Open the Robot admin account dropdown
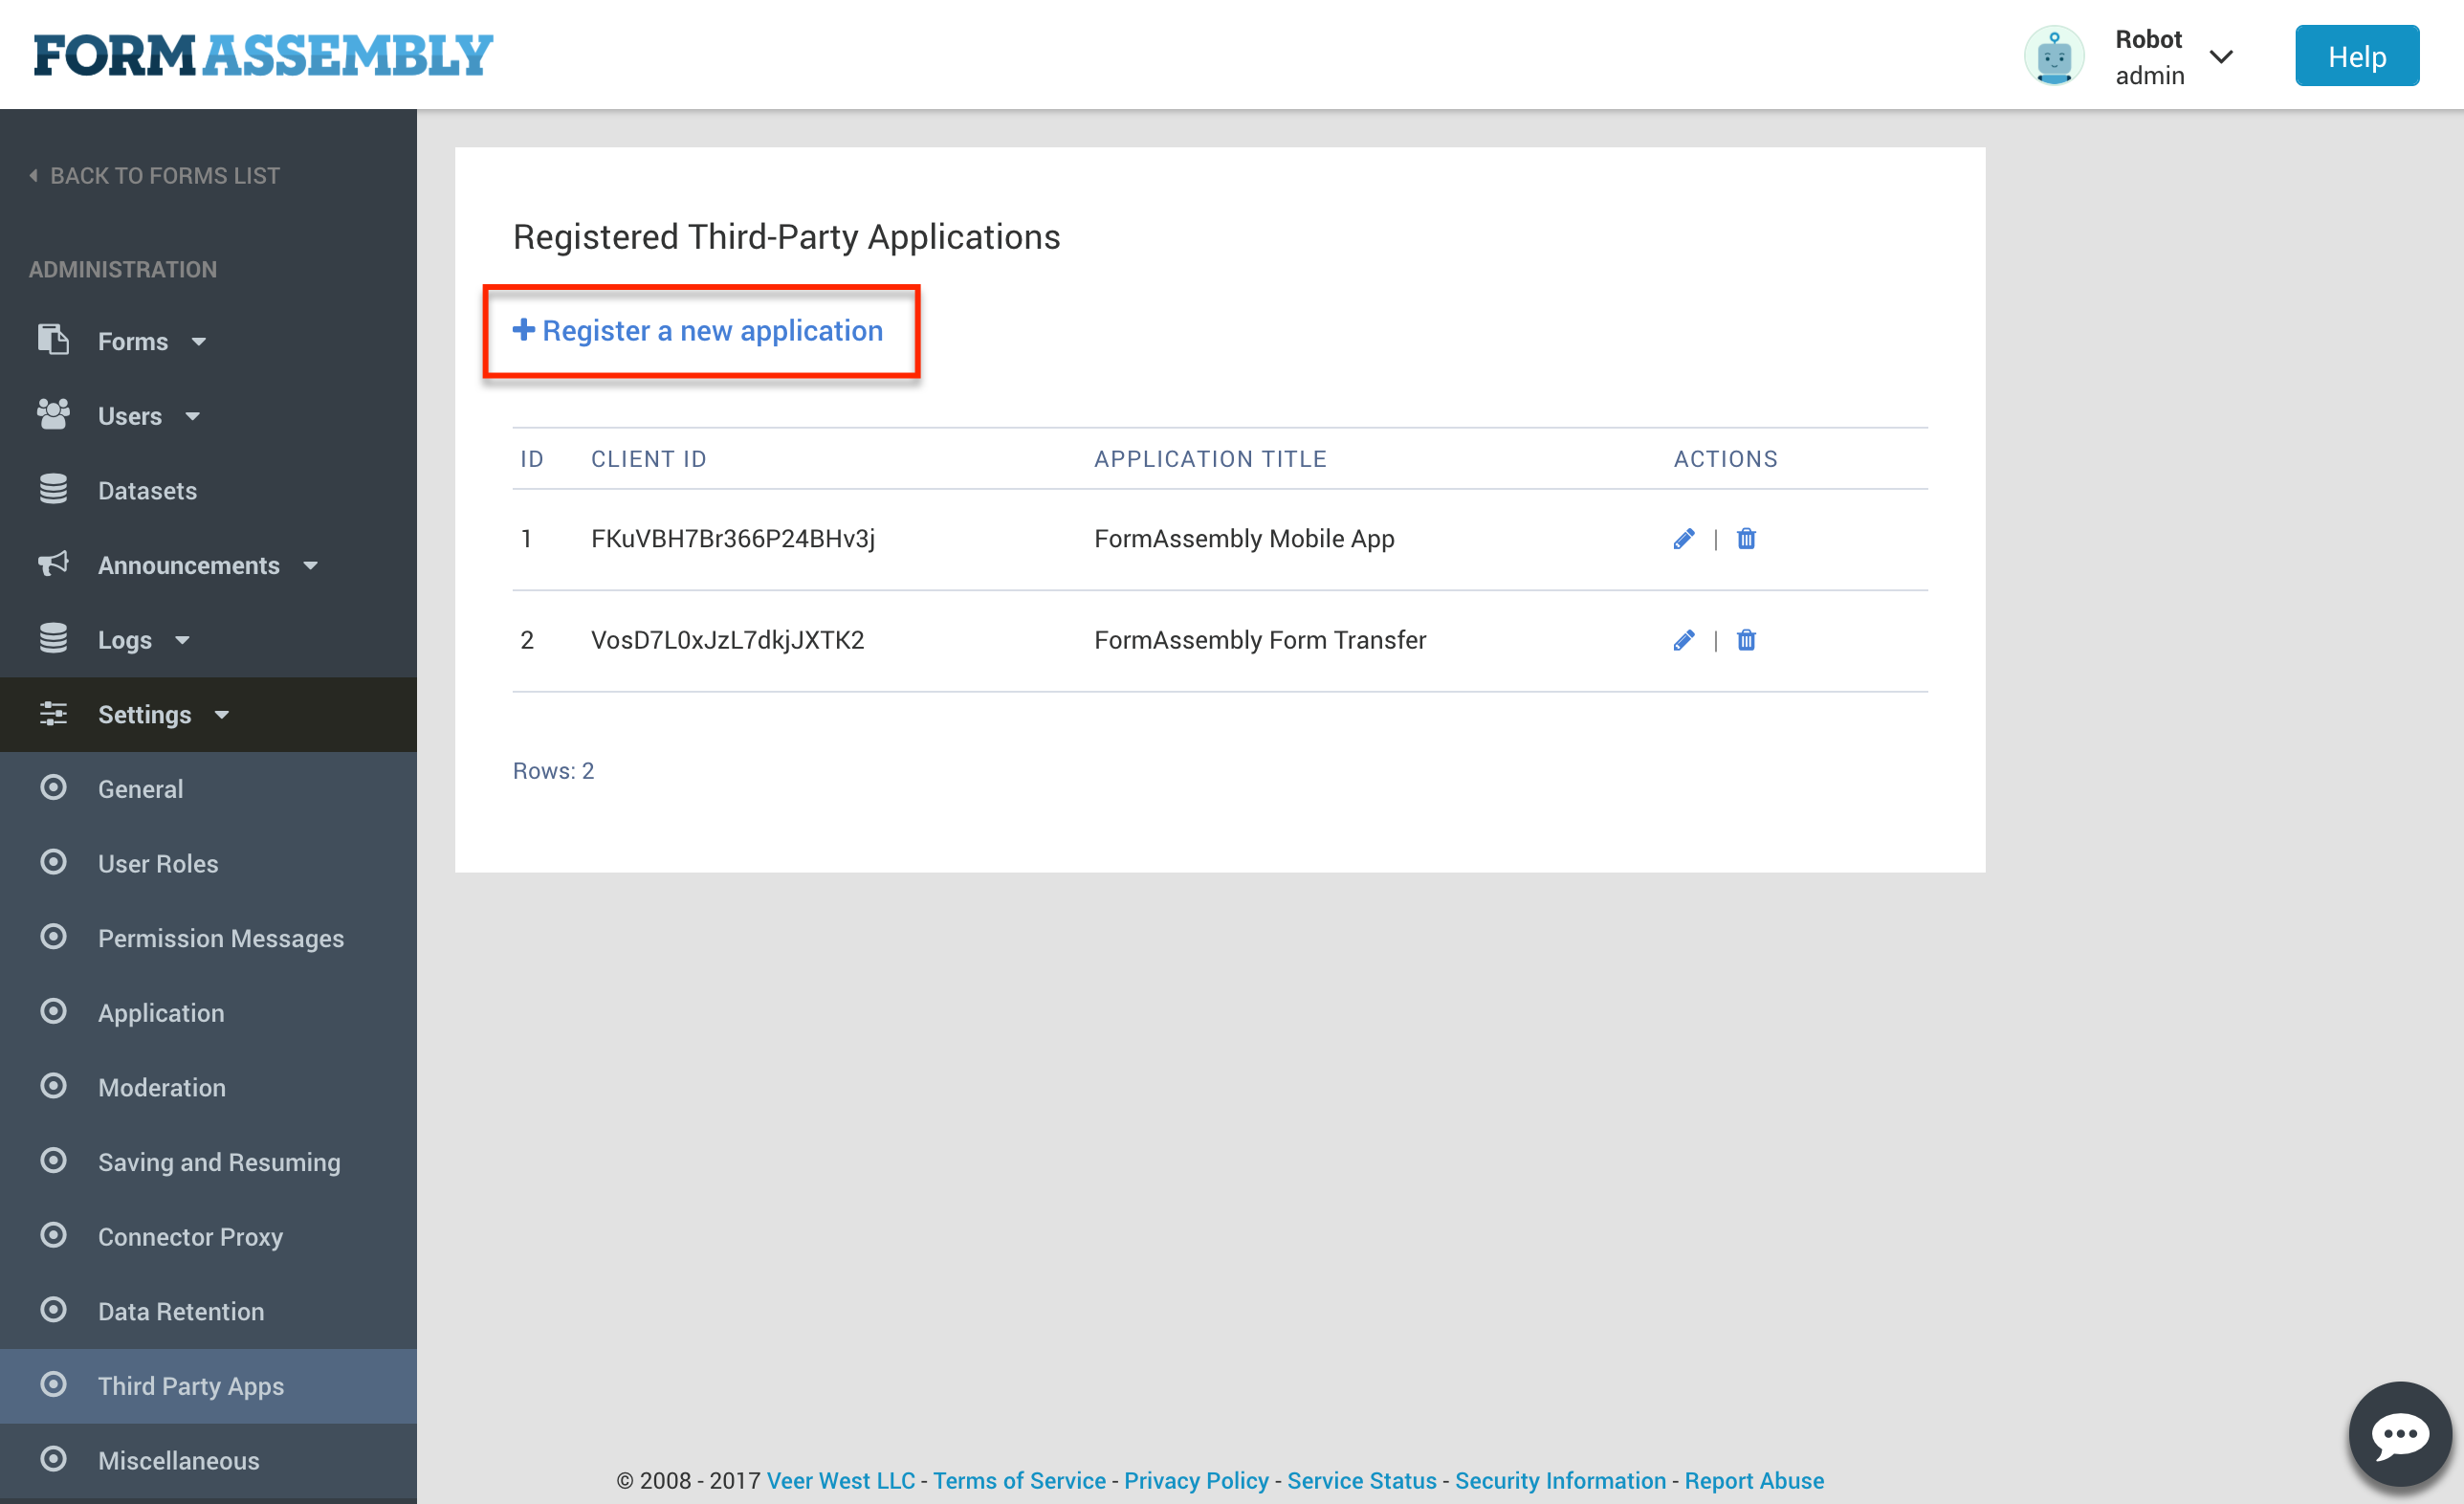This screenshot has width=2464, height=1504. click(x=2220, y=57)
